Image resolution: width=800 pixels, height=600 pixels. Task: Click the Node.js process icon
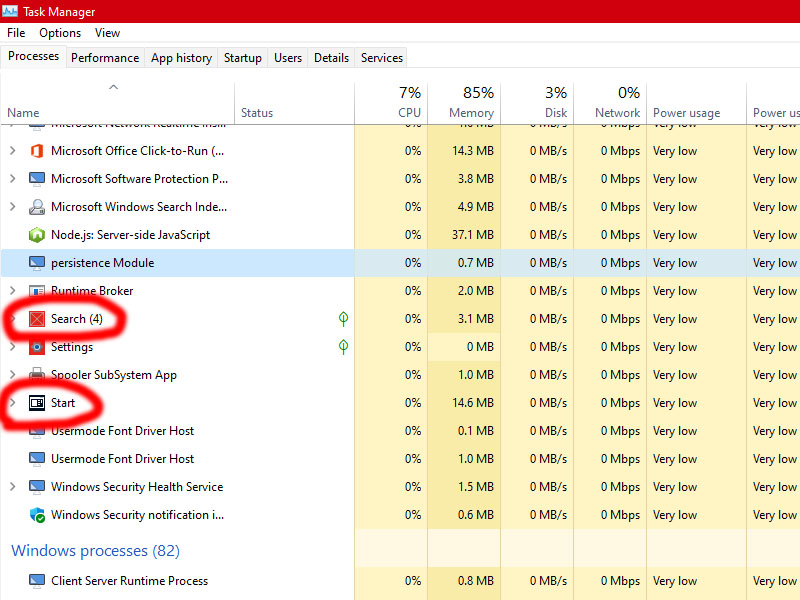(37, 235)
